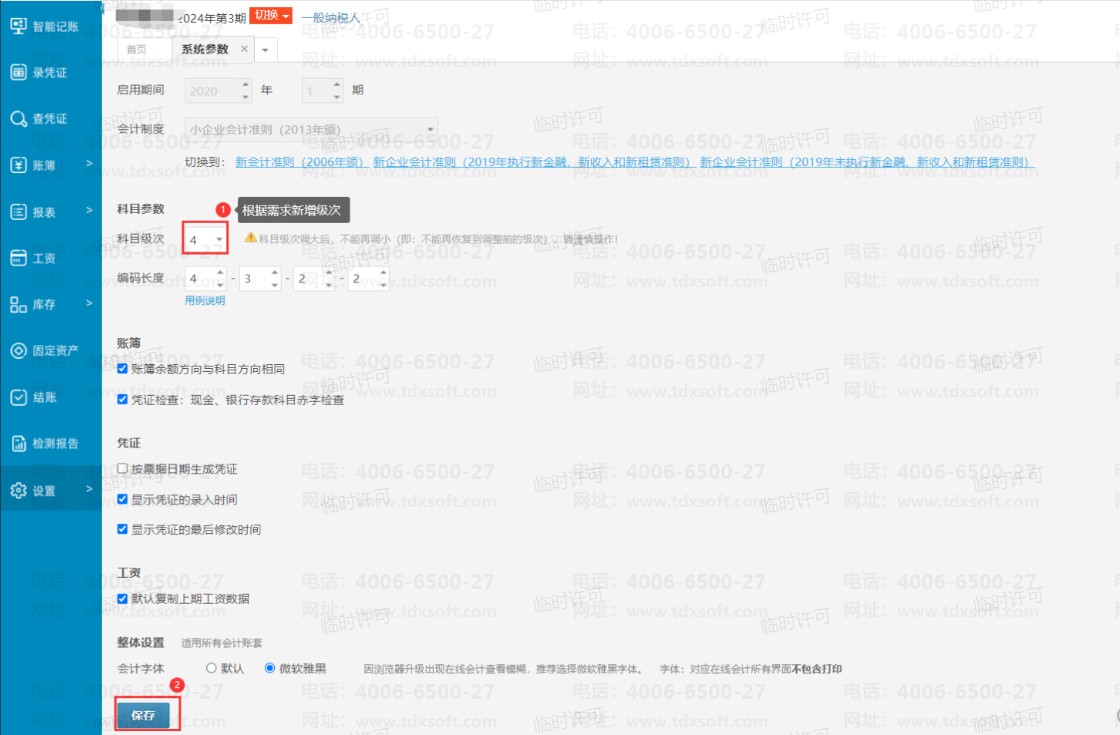Click 启用期间 period stepper
This screenshot has height=735, width=1120.
pos(337,91)
